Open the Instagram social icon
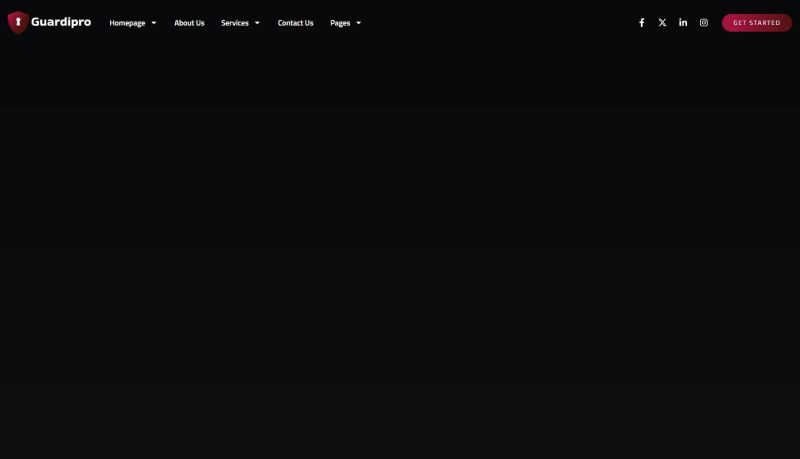 [704, 23]
